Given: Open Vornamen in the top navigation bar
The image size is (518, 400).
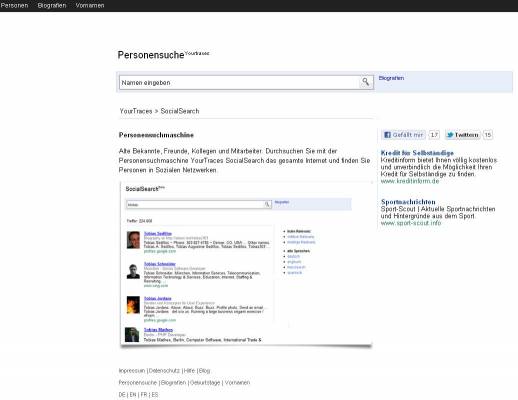Looking at the screenshot, I should pyautogui.click(x=90, y=5).
